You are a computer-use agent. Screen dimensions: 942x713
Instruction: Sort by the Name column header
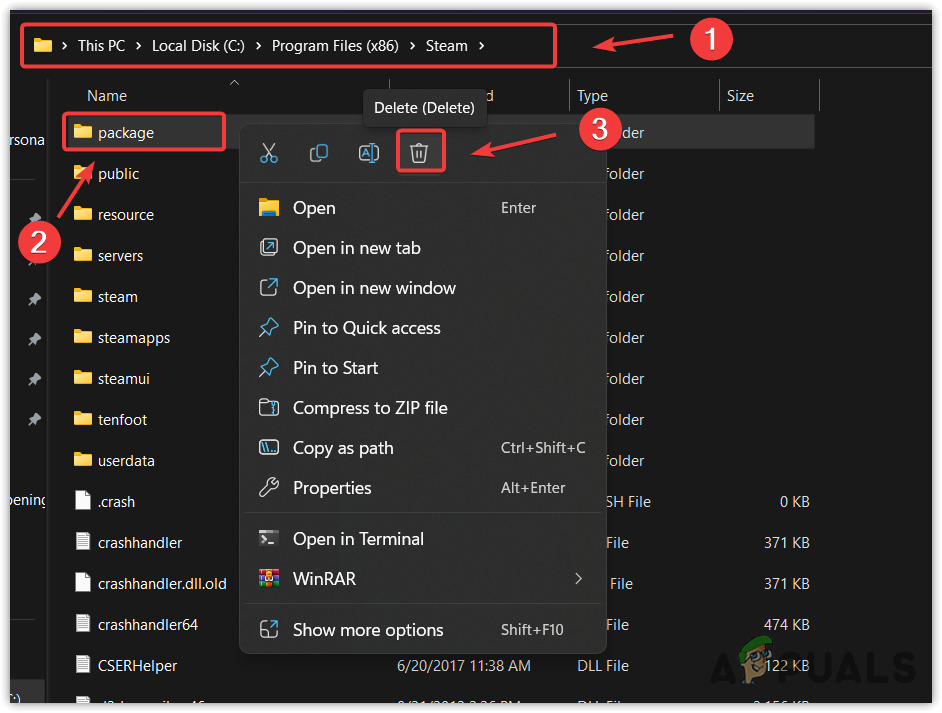tap(107, 96)
